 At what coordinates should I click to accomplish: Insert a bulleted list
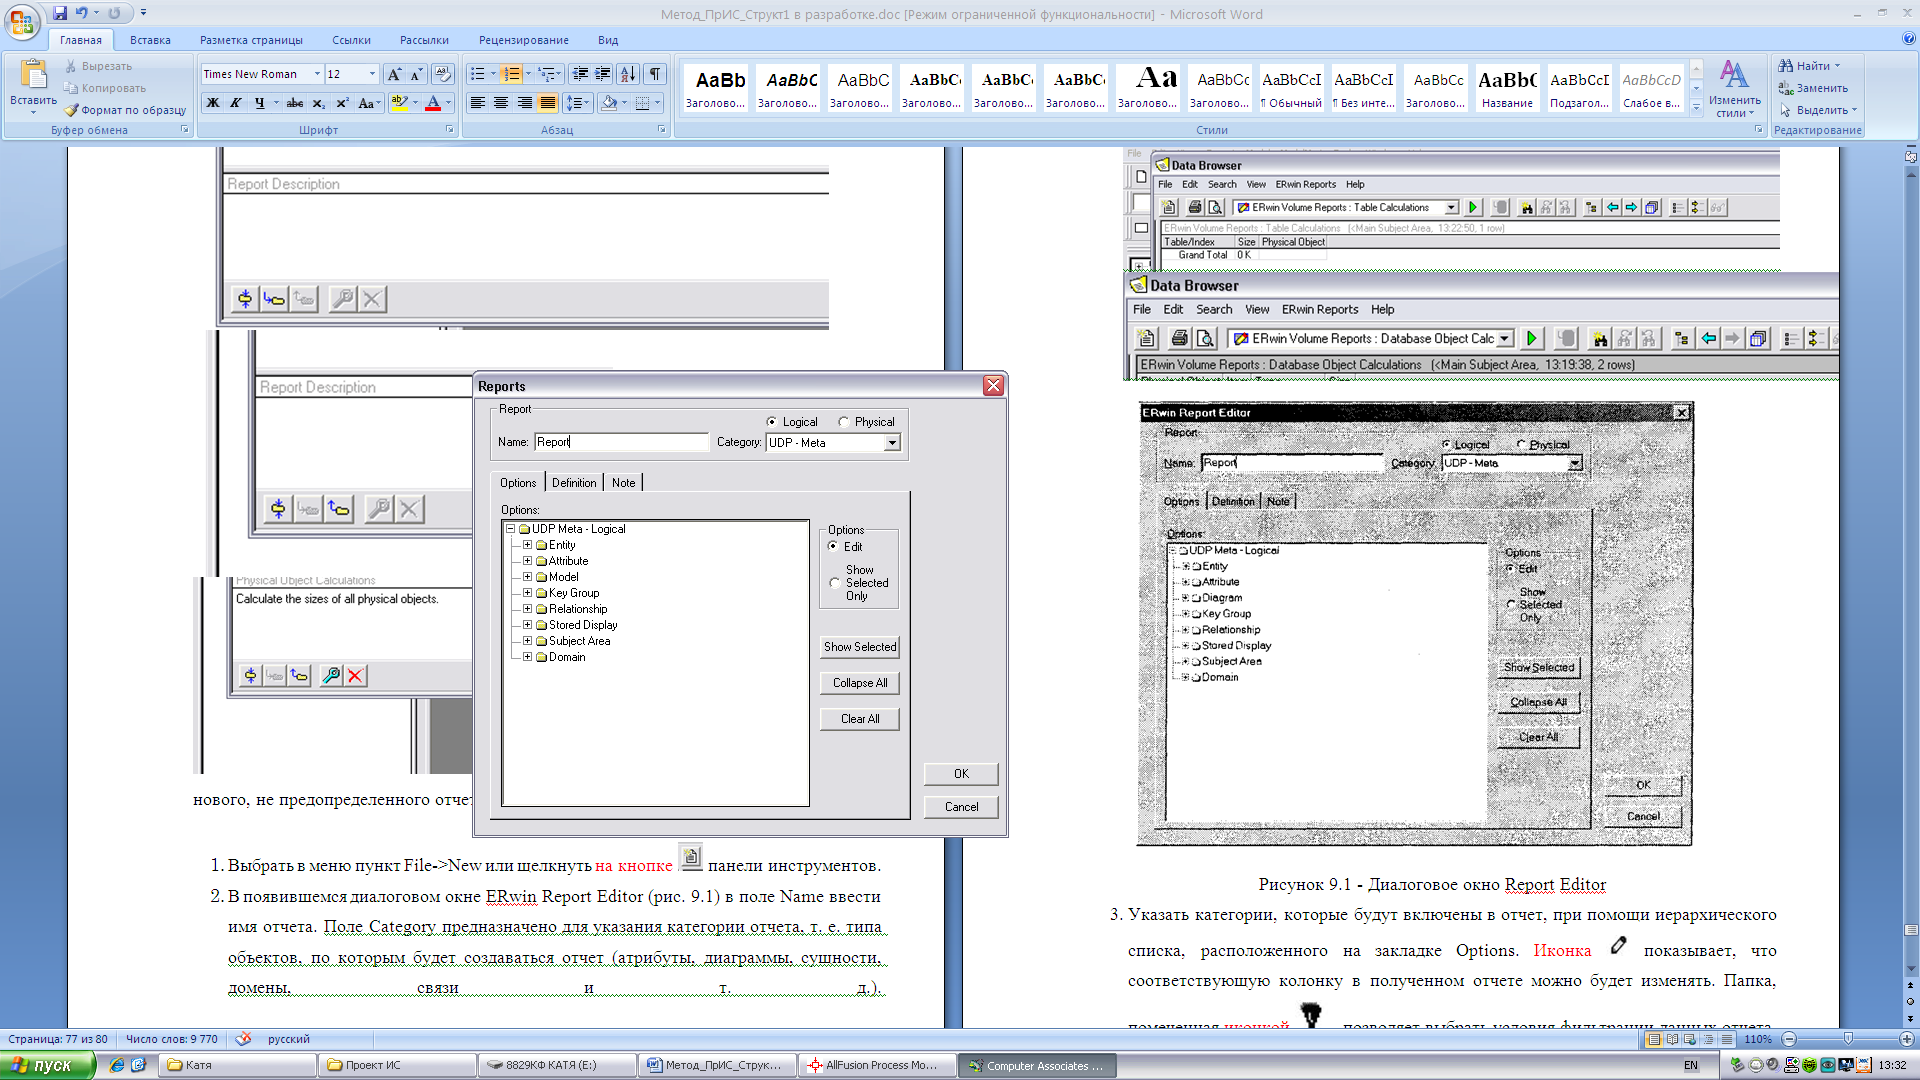click(x=478, y=74)
